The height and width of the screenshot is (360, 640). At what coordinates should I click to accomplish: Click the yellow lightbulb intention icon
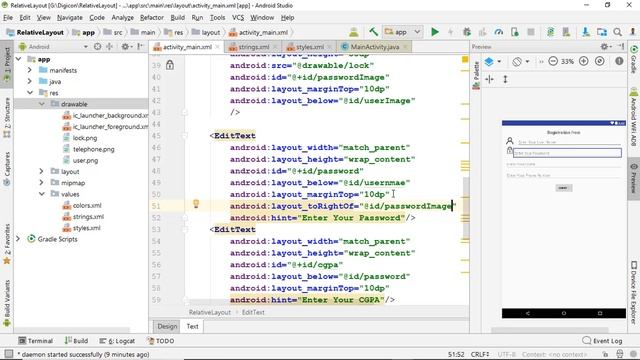196,204
